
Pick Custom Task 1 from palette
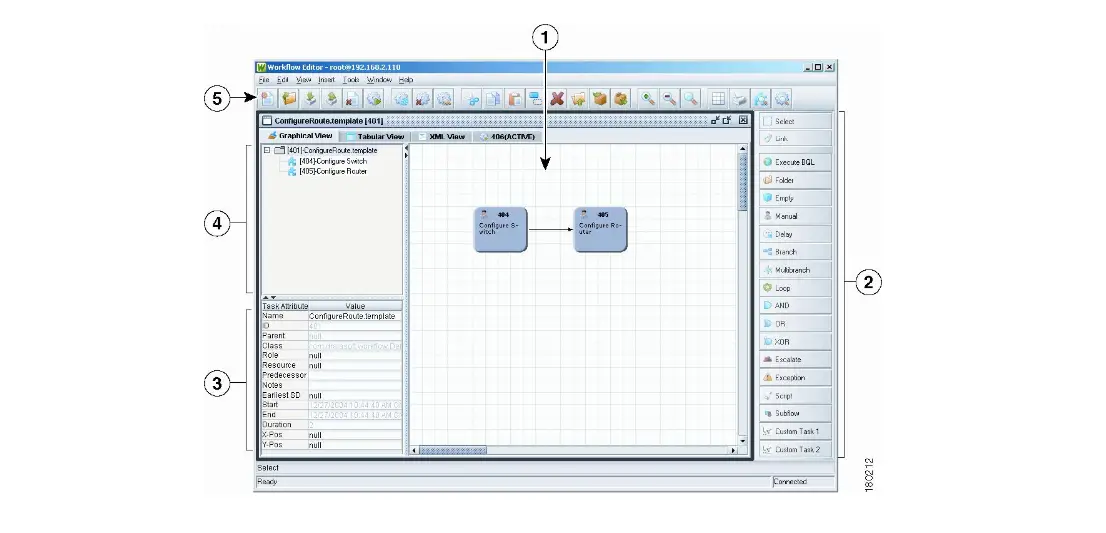coord(796,431)
